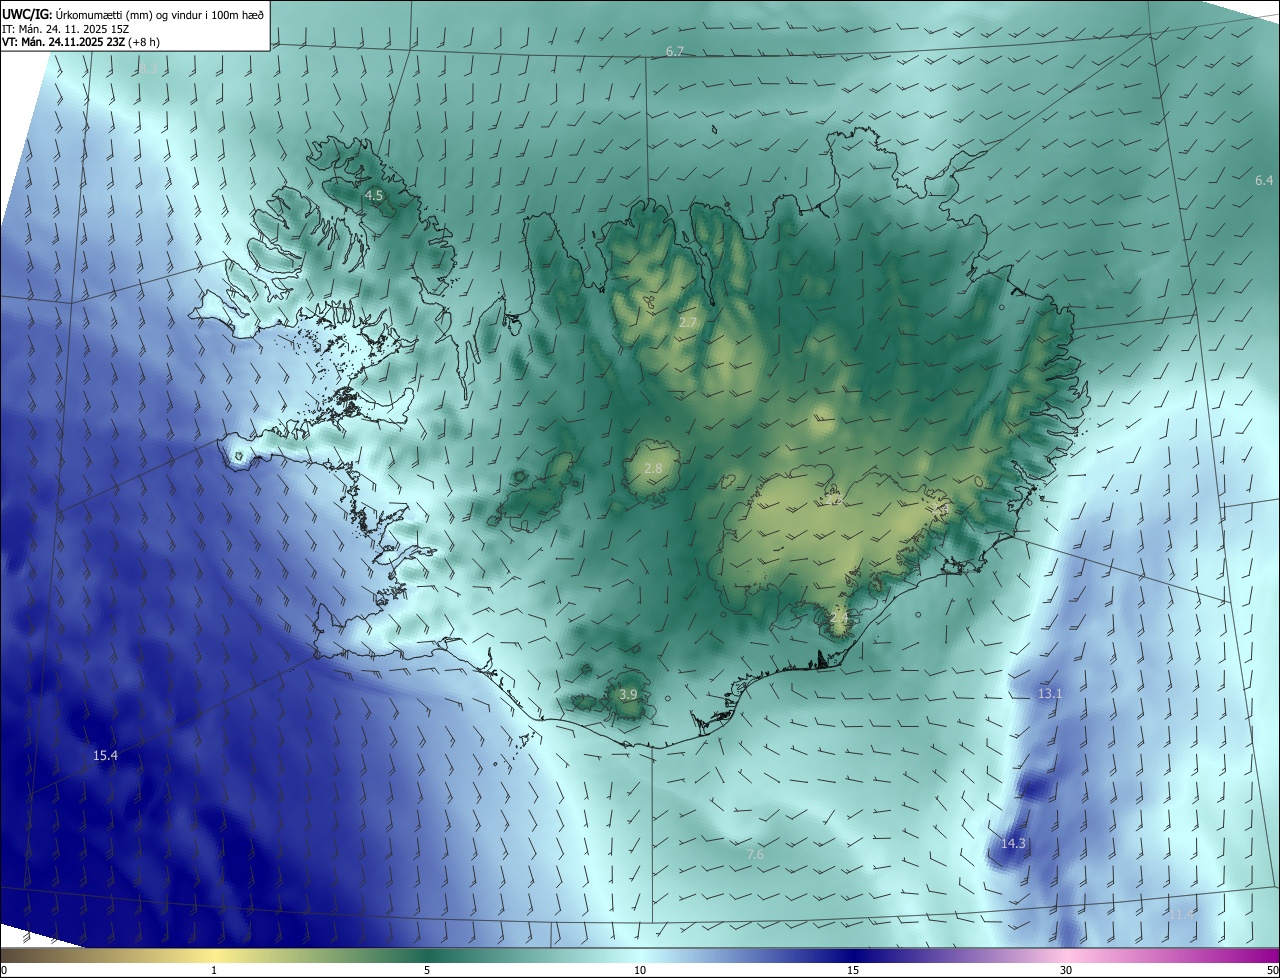Click the map value "14.3" in the dark blue band

[1013, 844]
